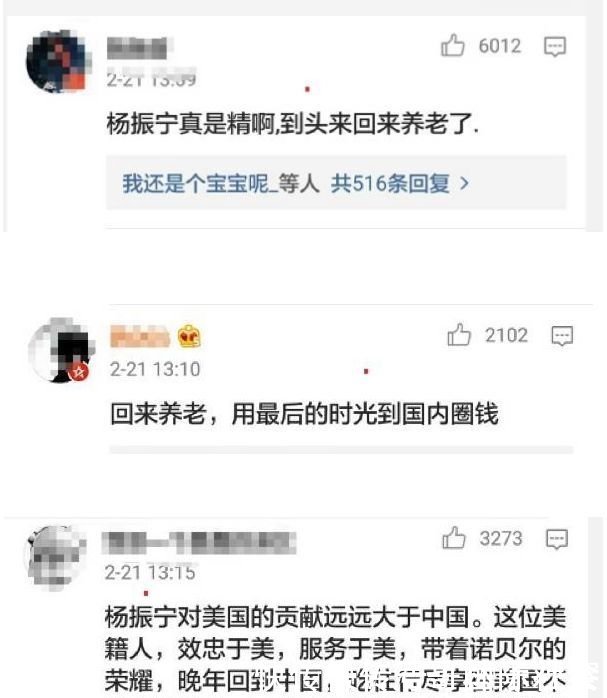Viewport: 607px width, 698px height.
Task: Like the comment with 6012 likes
Action: [453, 45]
